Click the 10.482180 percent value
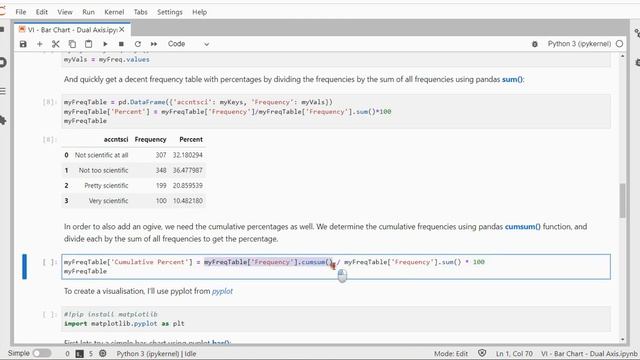Image resolution: width=640 pixels, height=360 pixels. 188,201
